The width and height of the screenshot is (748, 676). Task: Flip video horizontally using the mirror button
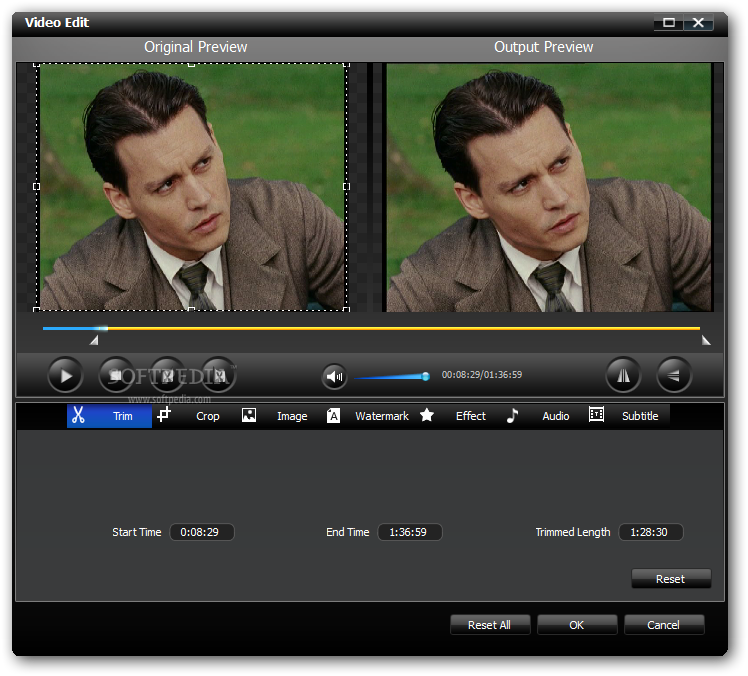point(623,375)
